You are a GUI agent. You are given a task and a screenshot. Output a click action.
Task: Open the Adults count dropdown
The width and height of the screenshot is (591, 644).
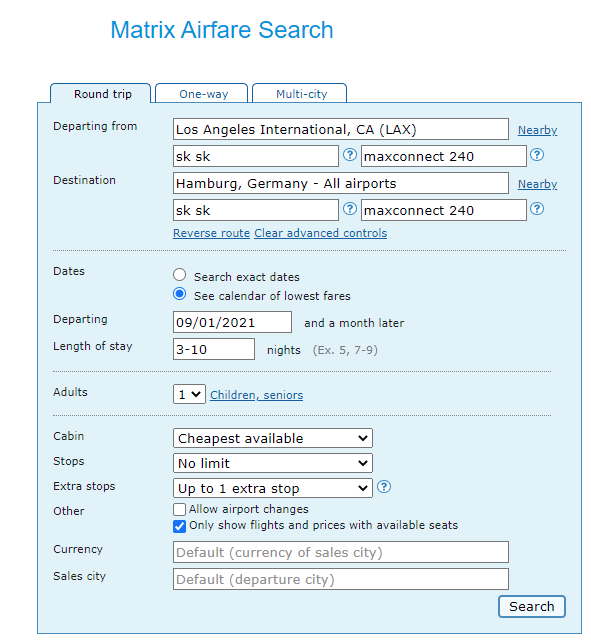tap(189, 394)
